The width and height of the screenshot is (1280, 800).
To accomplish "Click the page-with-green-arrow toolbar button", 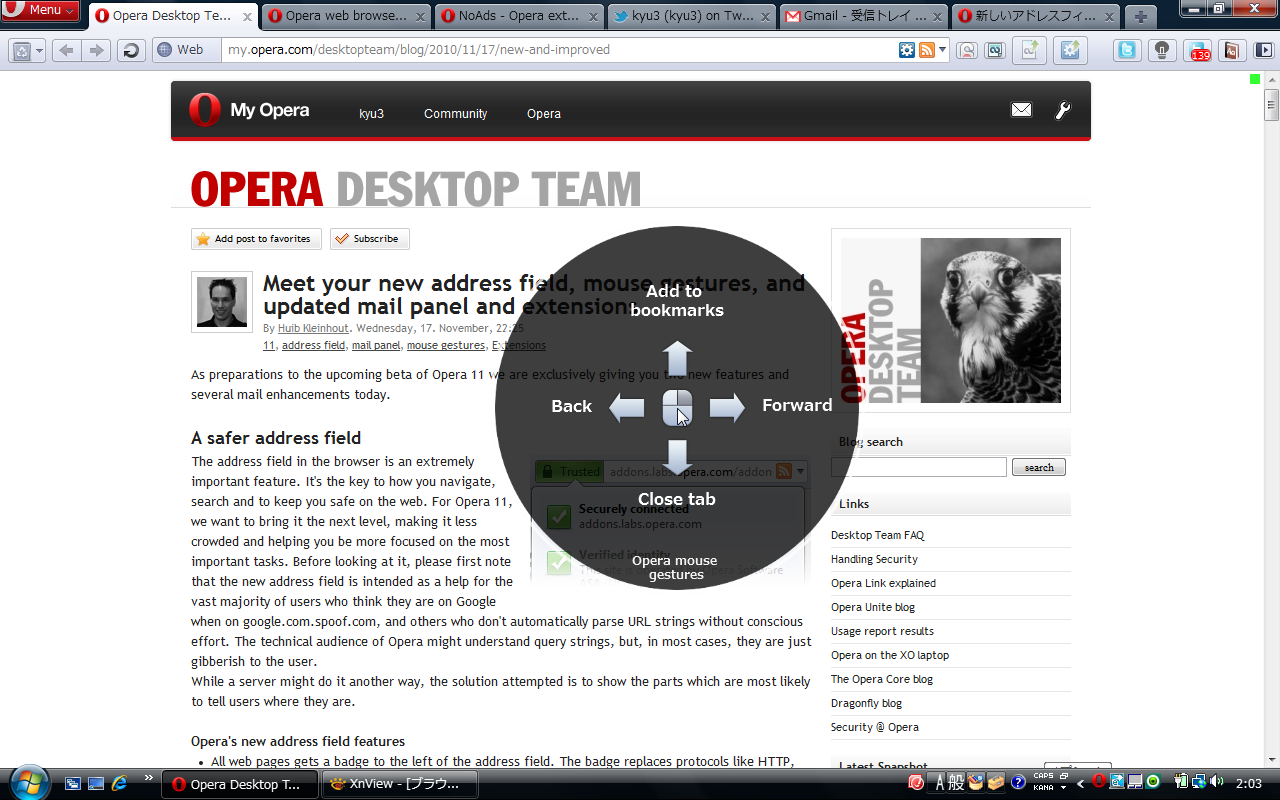I will tap(1029, 50).
